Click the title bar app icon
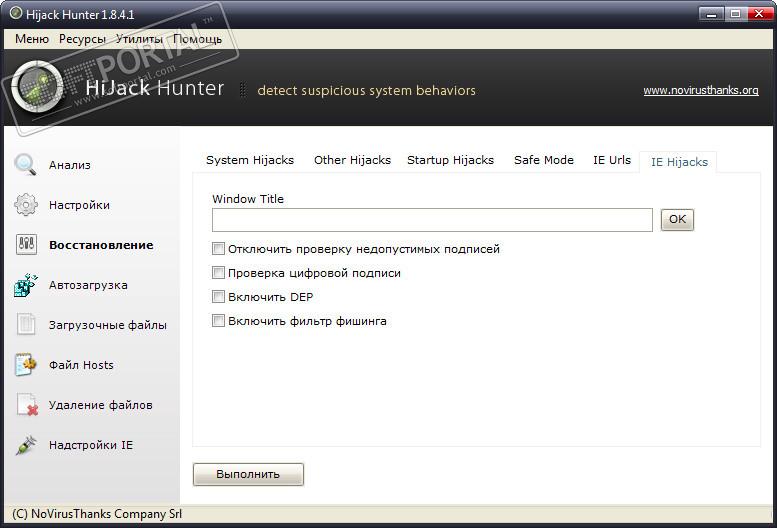The width and height of the screenshot is (777, 528). pyautogui.click(x=16, y=13)
